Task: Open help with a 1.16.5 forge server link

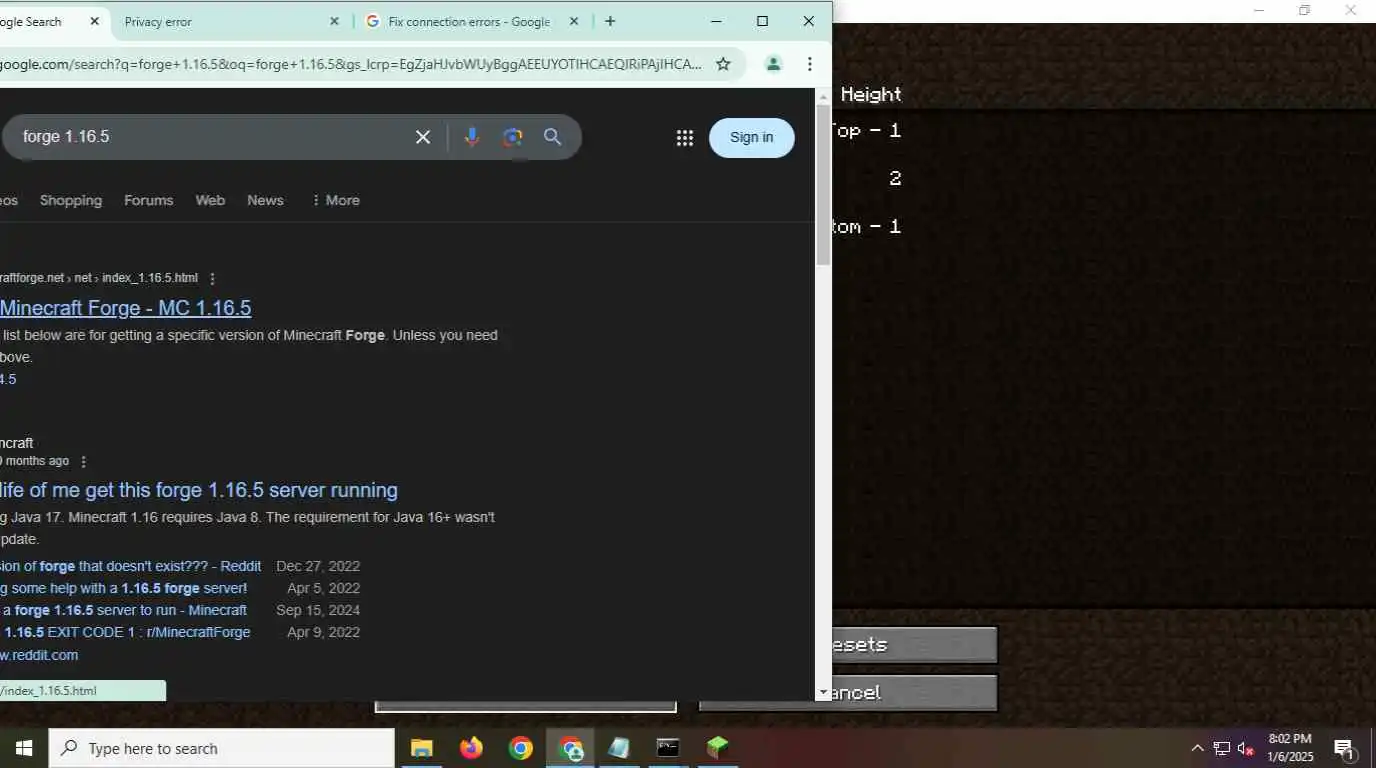Action: pos(124,588)
